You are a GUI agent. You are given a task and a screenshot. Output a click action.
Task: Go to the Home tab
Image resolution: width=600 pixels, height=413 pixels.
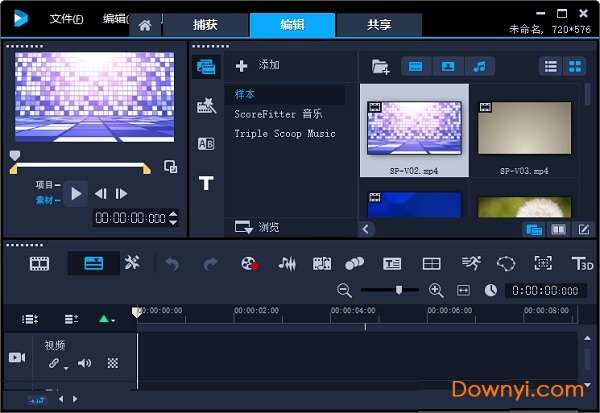click(145, 25)
